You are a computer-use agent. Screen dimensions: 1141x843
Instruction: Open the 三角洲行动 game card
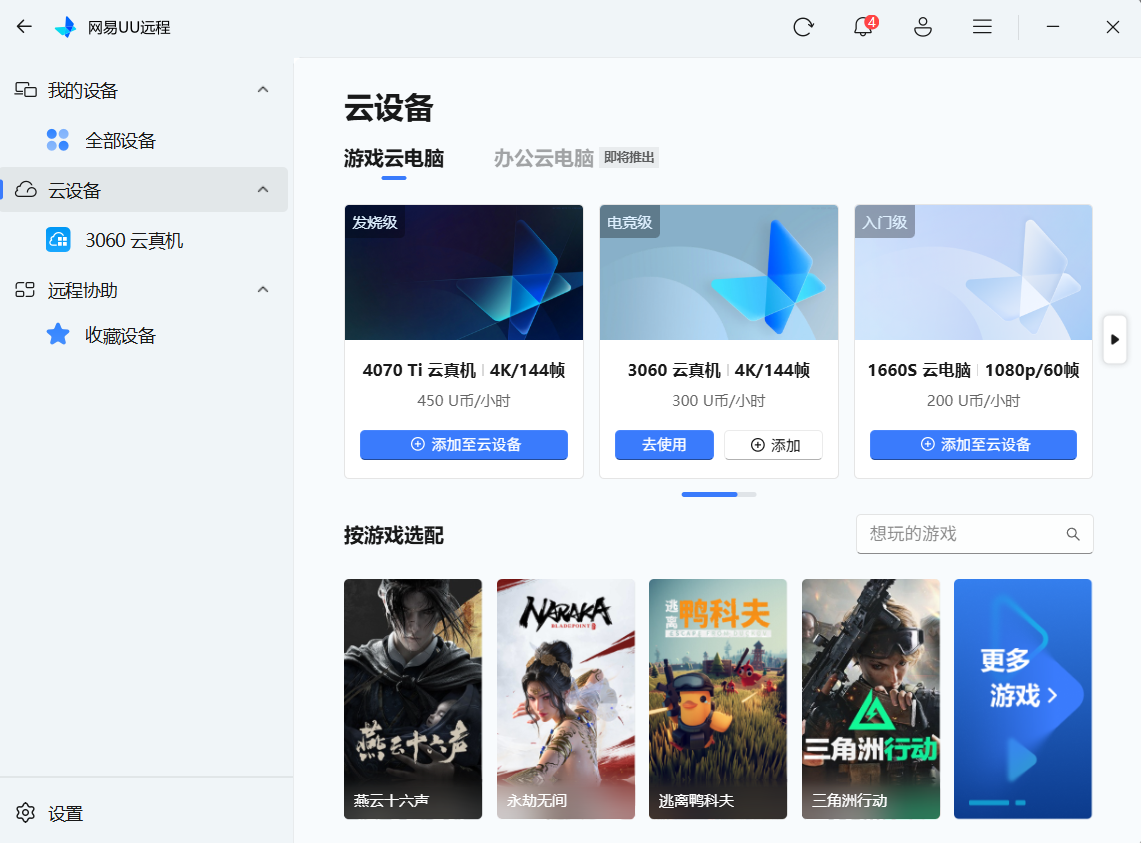point(870,699)
